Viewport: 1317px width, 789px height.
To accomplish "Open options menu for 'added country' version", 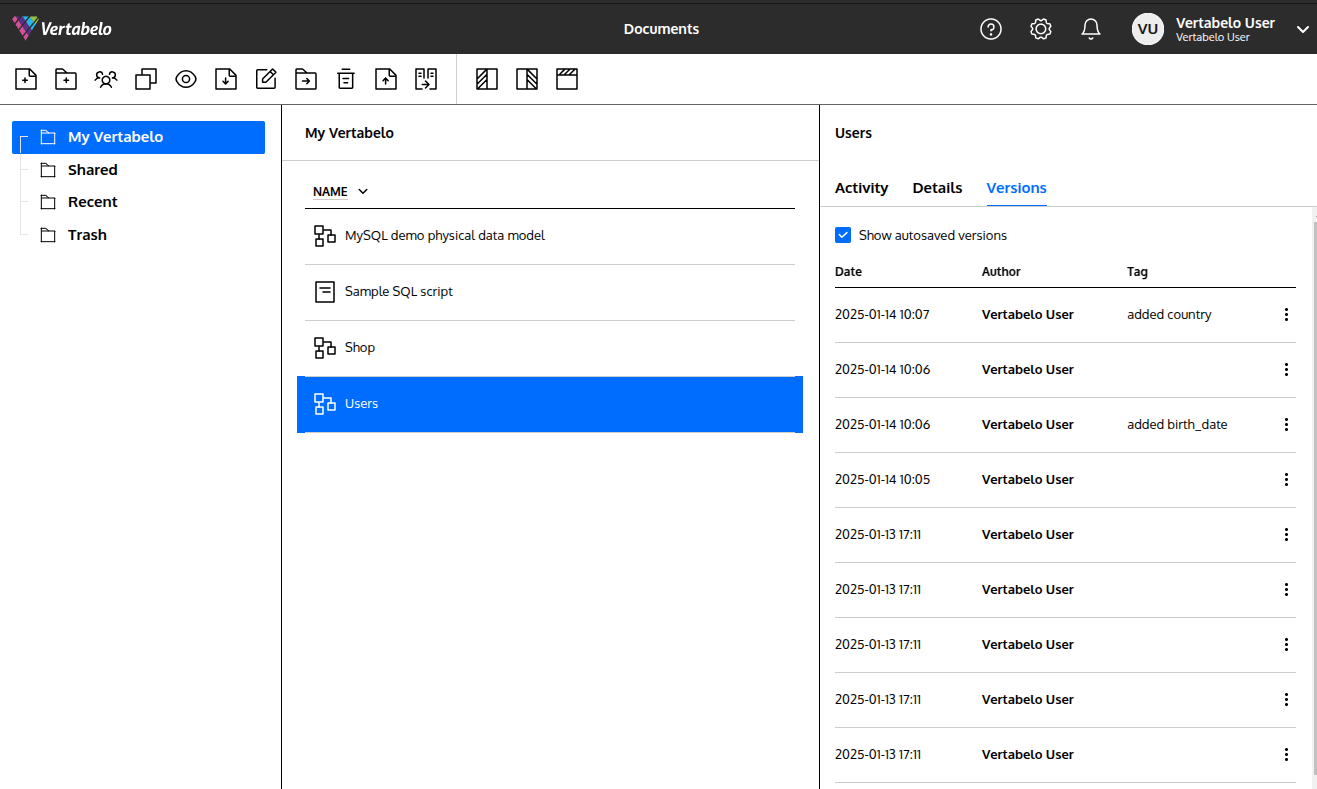I will point(1286,314).
